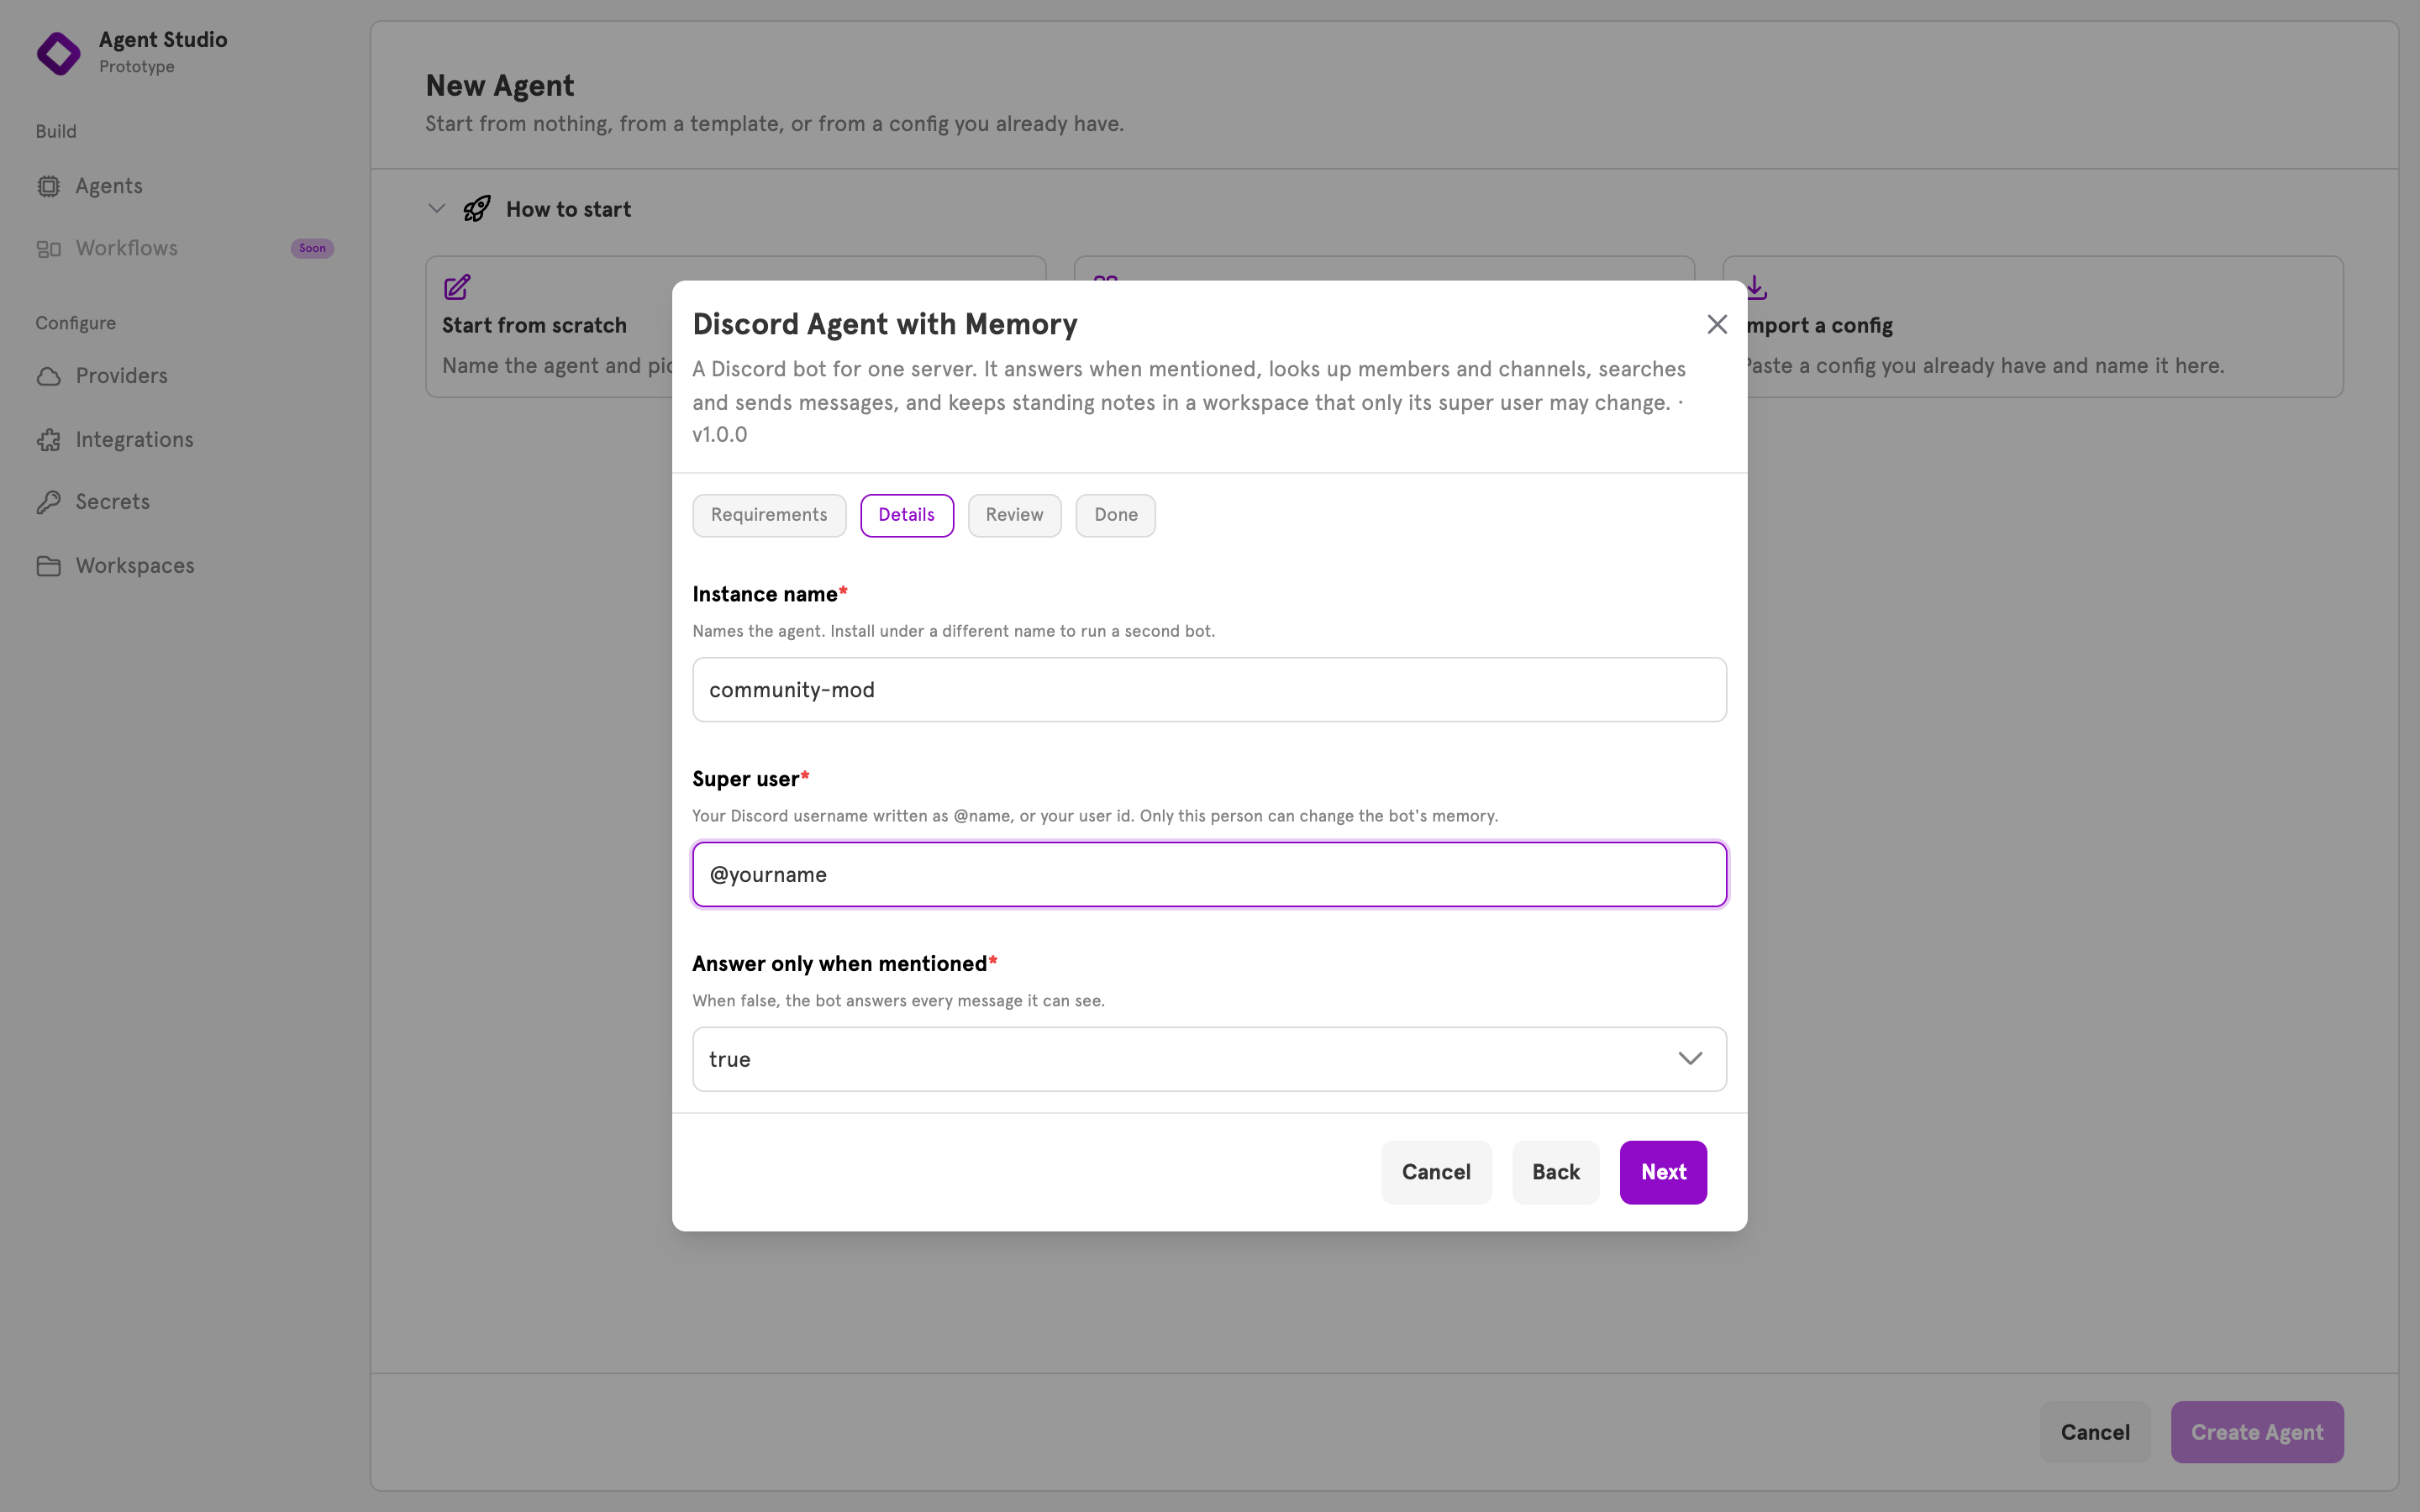This screenshot has height=1512, width=2420.
Task: Click the rocket icon beside How to start
Action: pos(477,209)
